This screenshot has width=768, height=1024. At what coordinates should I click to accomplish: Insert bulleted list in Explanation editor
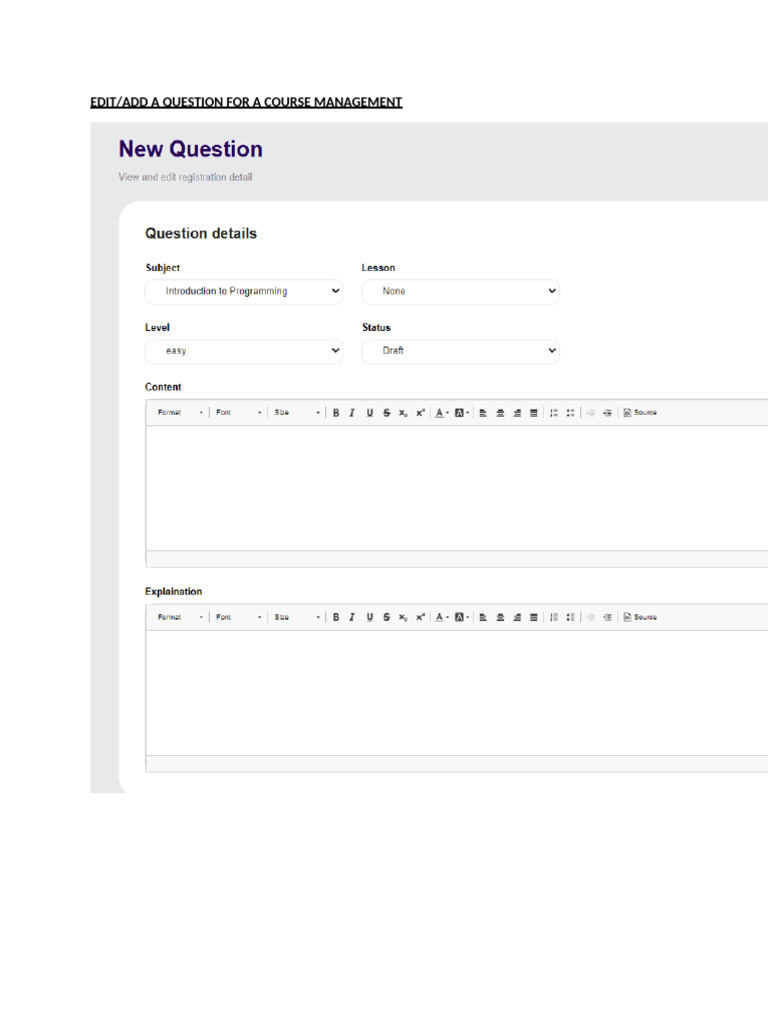(570, 618)
